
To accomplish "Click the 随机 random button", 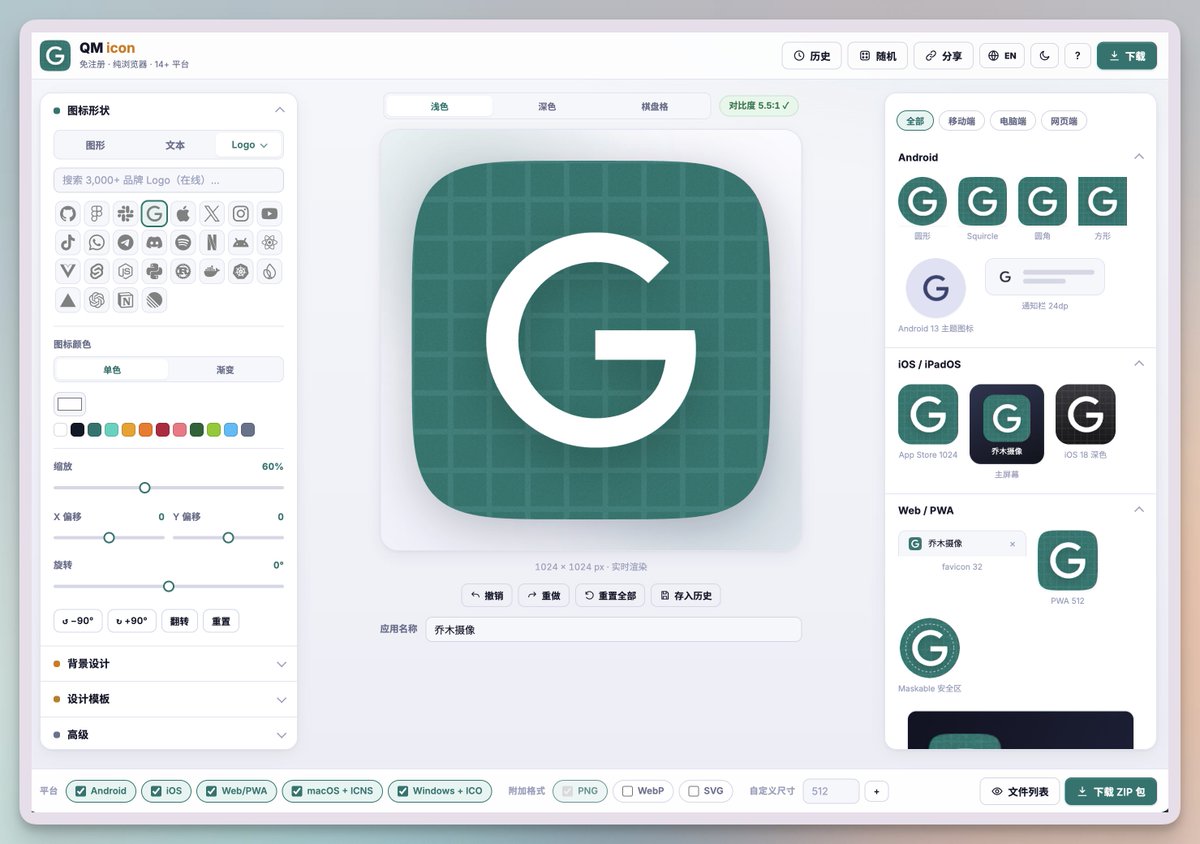I will tap(878, 56).
